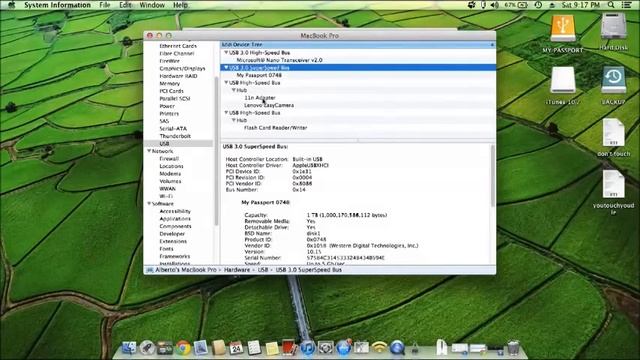Open QuickTime Player in the Dock
This screenshot has height=360, width=640.
pyautogui.click(x=397, y=348)
